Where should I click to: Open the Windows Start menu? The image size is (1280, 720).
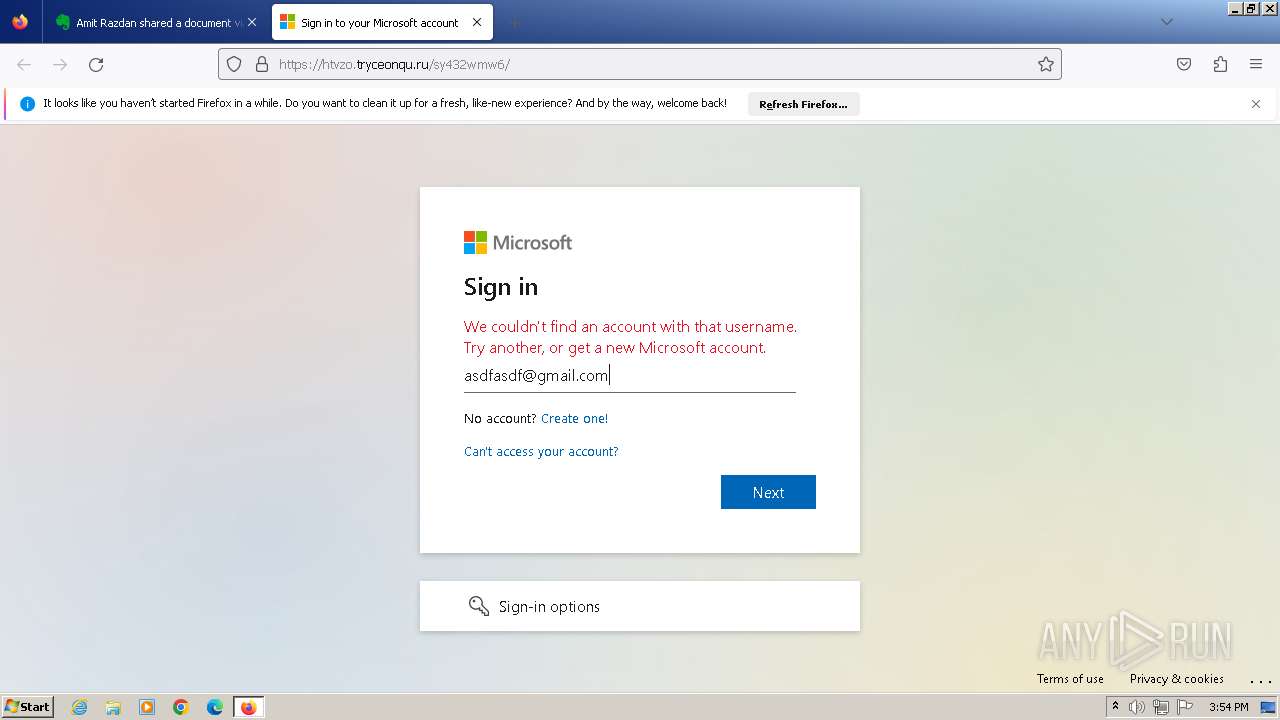pyautogui.click(x=28, y=706)
